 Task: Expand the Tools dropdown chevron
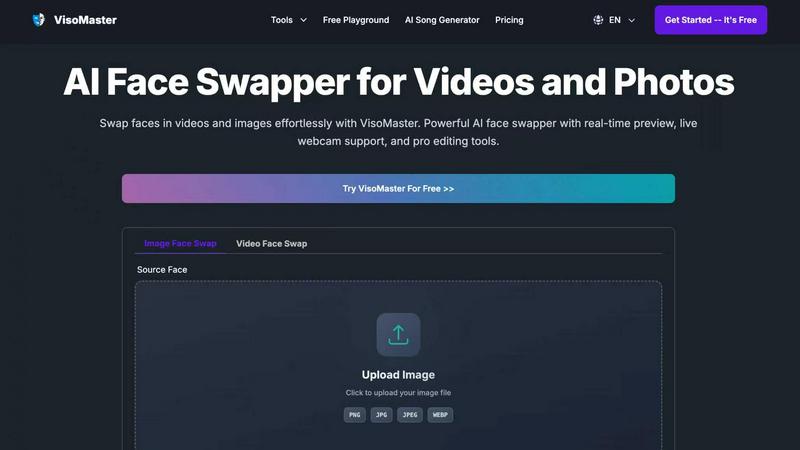(304, 20)
